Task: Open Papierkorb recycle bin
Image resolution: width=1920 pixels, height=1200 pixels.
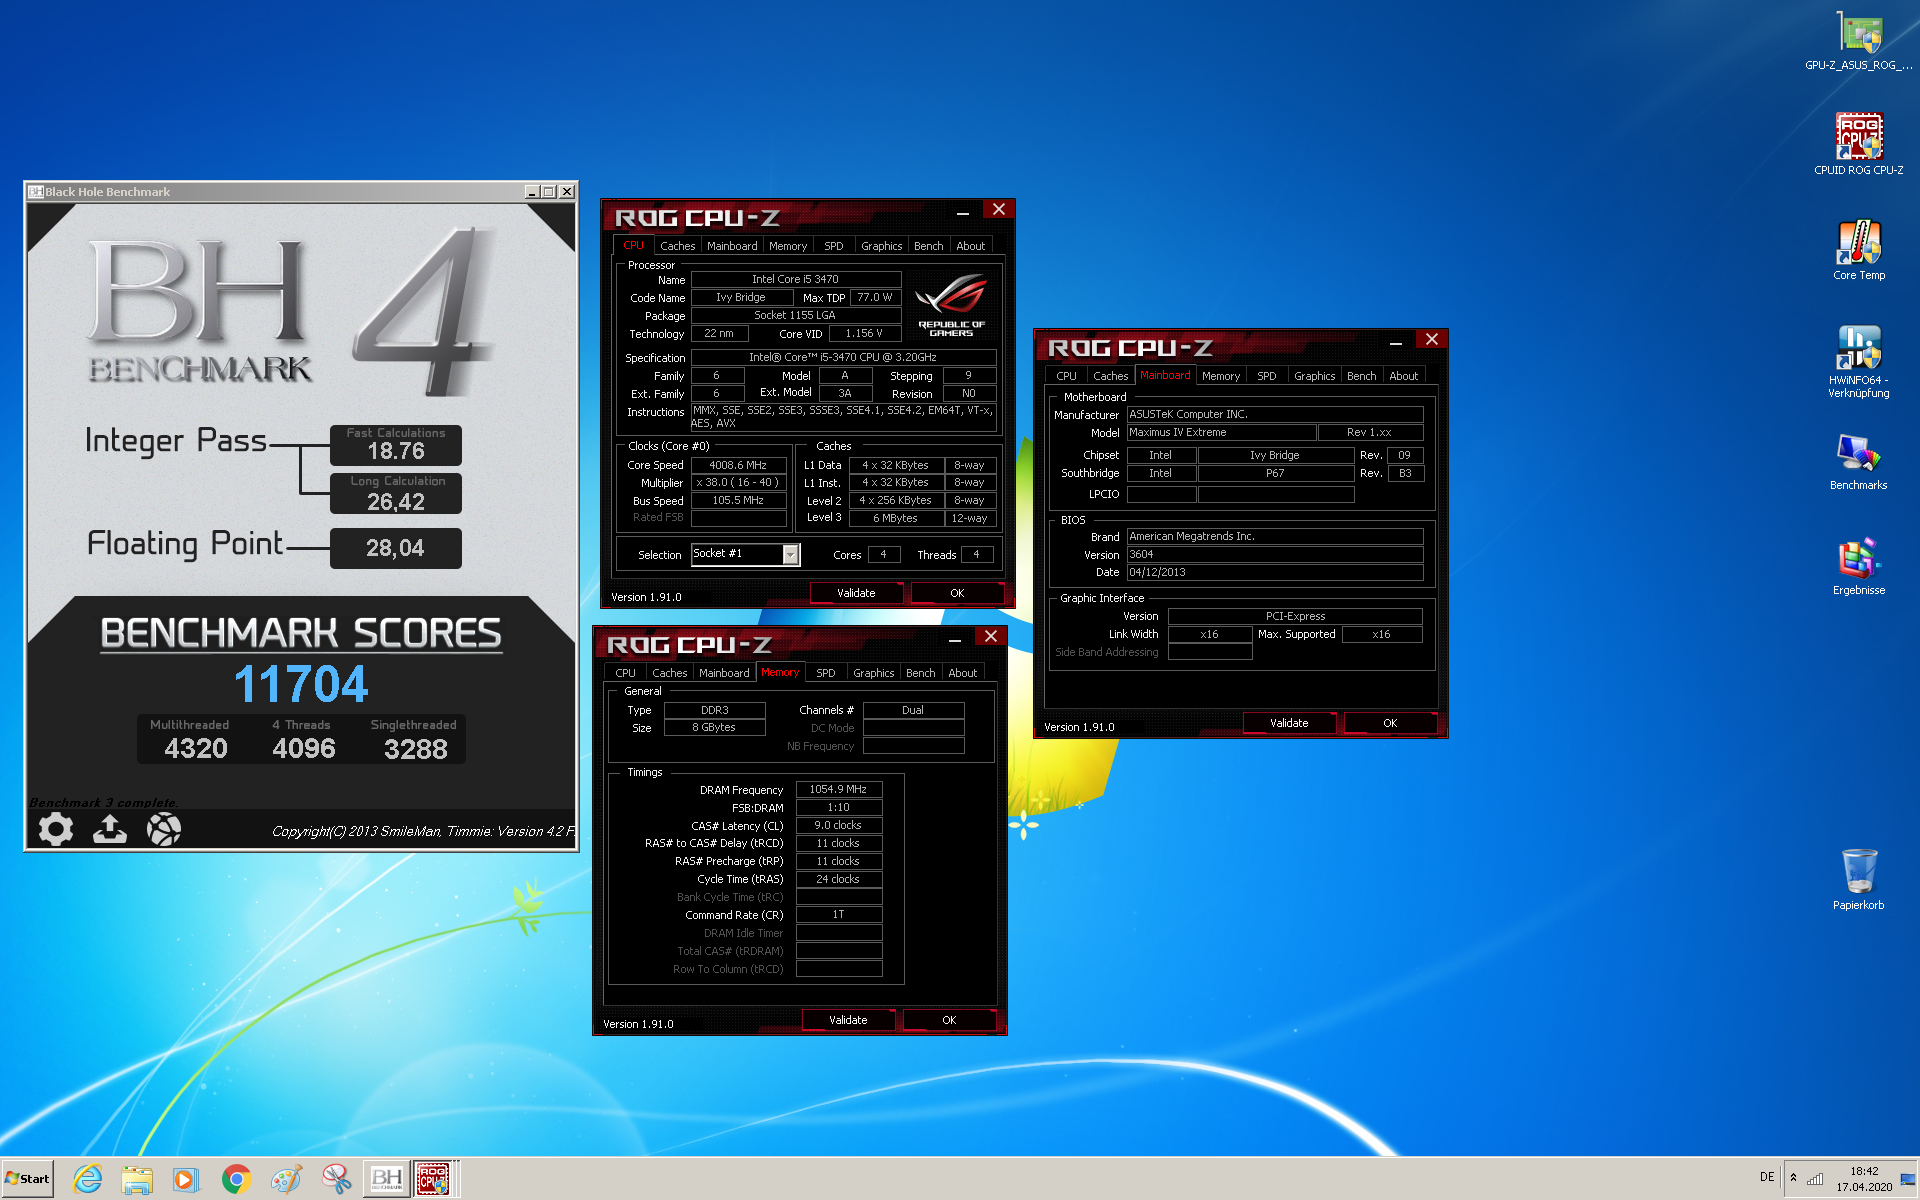Action: [x=1859, y=879]
